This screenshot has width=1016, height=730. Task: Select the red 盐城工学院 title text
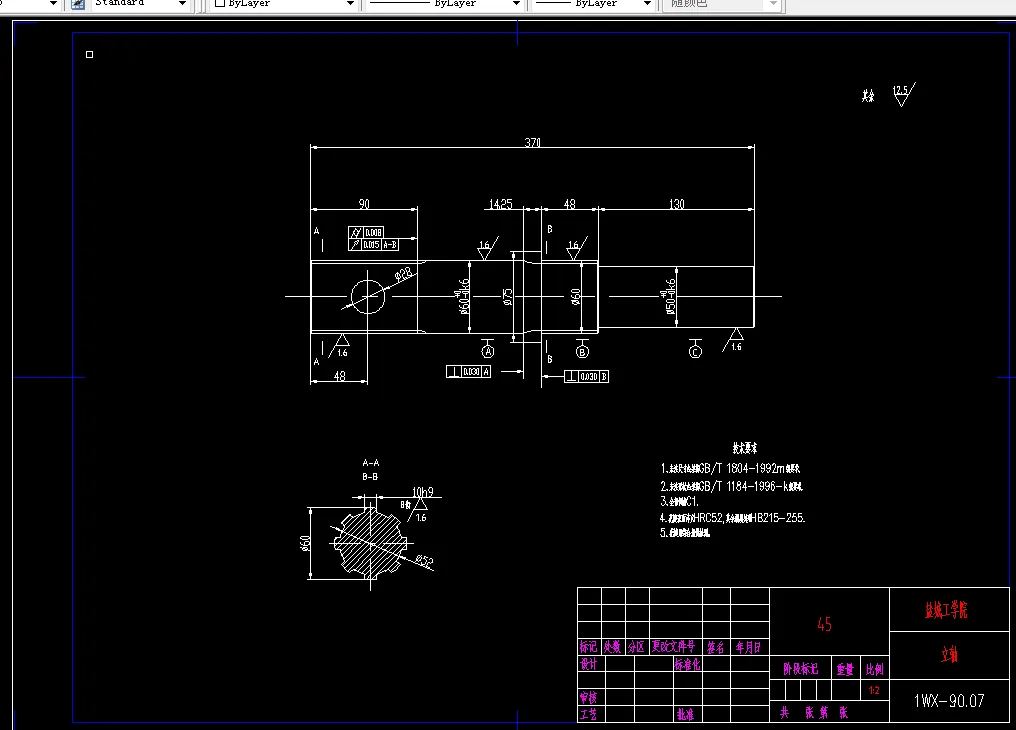[x=946, y=610]
